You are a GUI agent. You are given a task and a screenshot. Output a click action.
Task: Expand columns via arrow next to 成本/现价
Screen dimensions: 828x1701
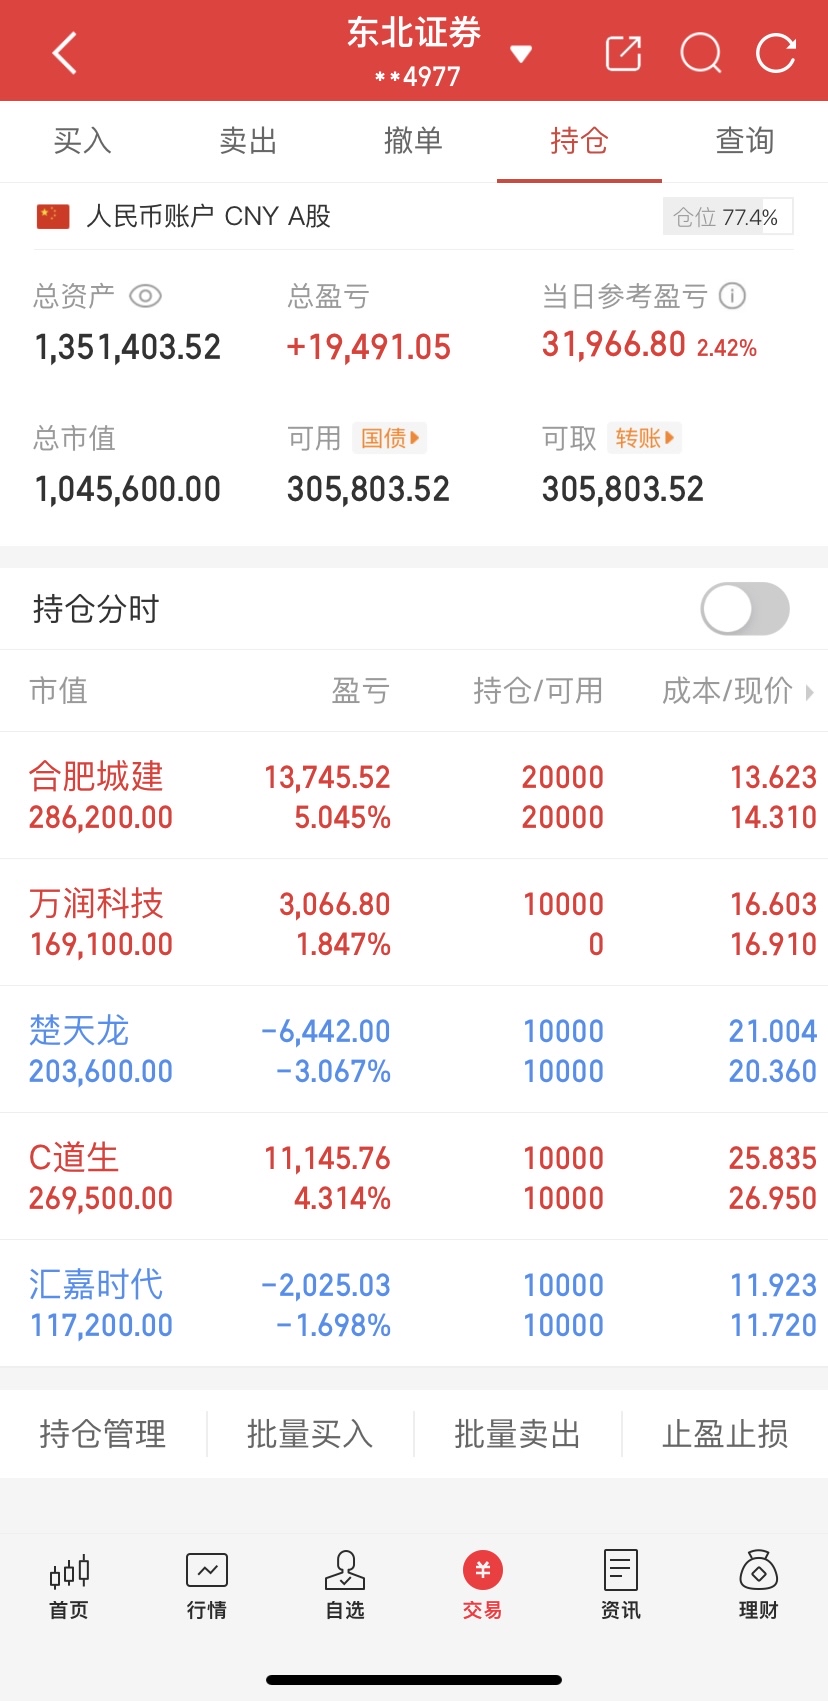(809, 691)
